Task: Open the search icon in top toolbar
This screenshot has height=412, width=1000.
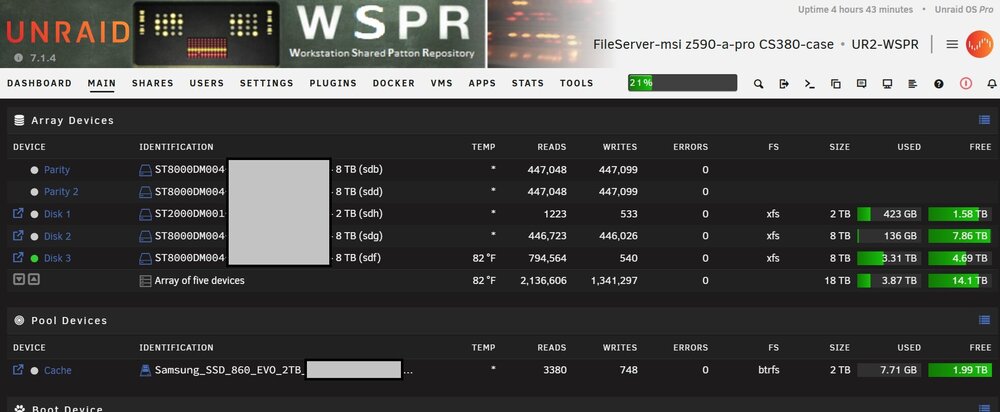Action: [758, 84]
